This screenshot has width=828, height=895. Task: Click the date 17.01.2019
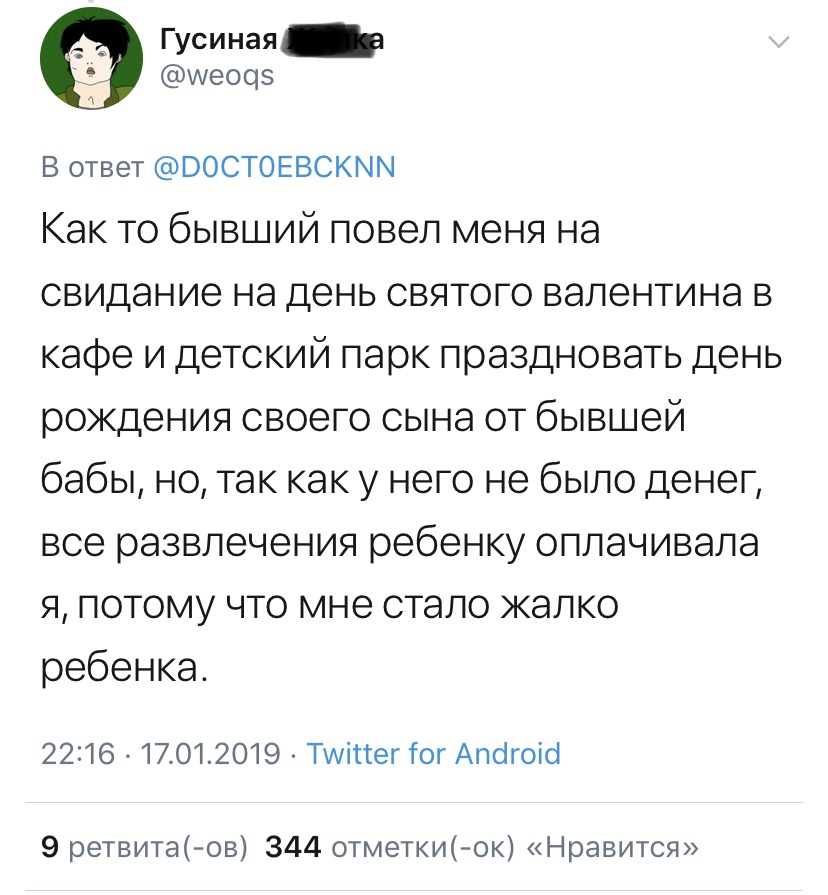(x=211, y=753)
